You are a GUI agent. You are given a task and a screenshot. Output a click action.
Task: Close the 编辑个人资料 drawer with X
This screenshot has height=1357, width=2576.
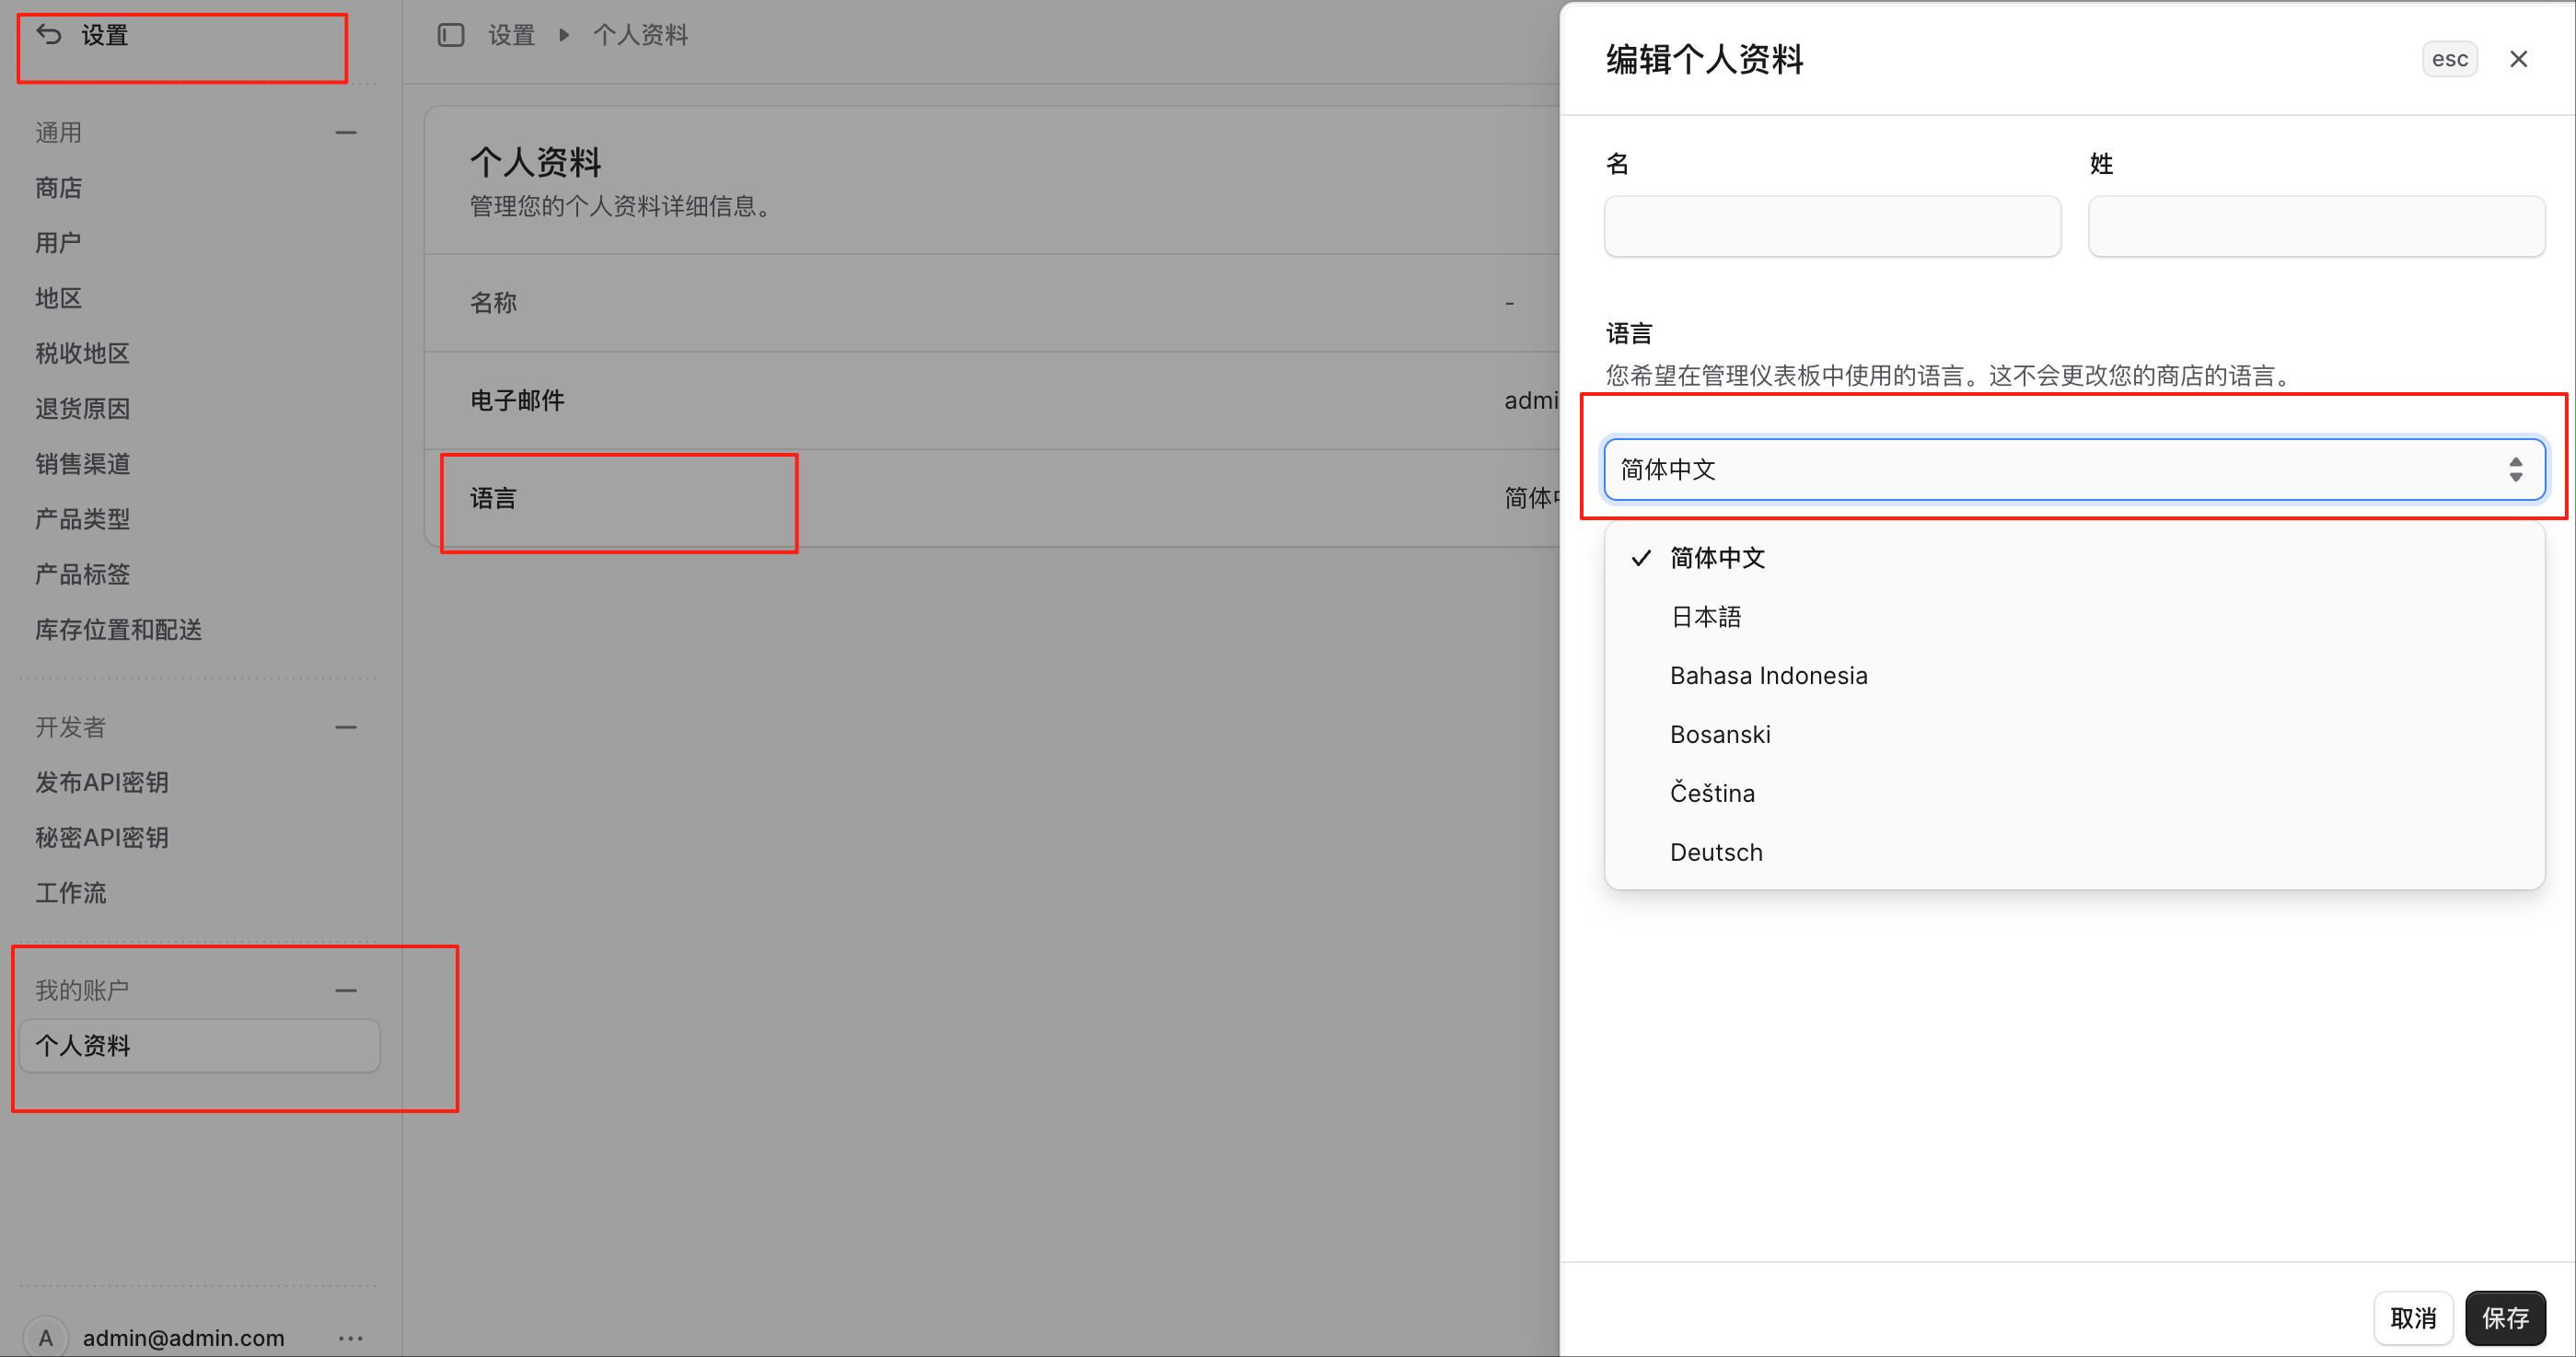coord(2518,59)
